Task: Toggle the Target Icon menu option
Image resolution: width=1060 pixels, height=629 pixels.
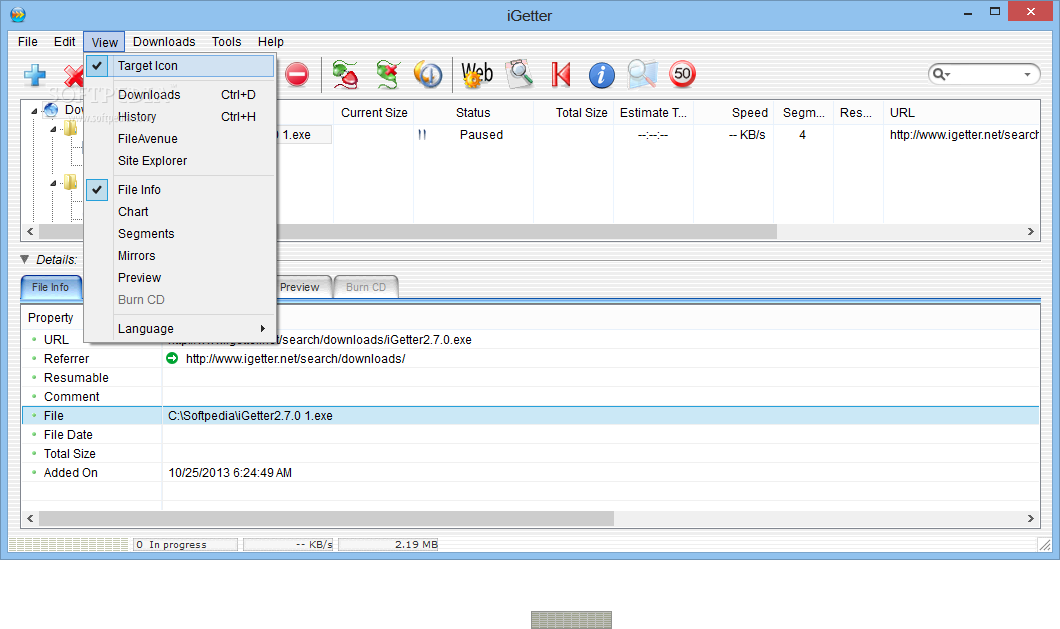Action: pyautogui.click(x=180, y=66)
